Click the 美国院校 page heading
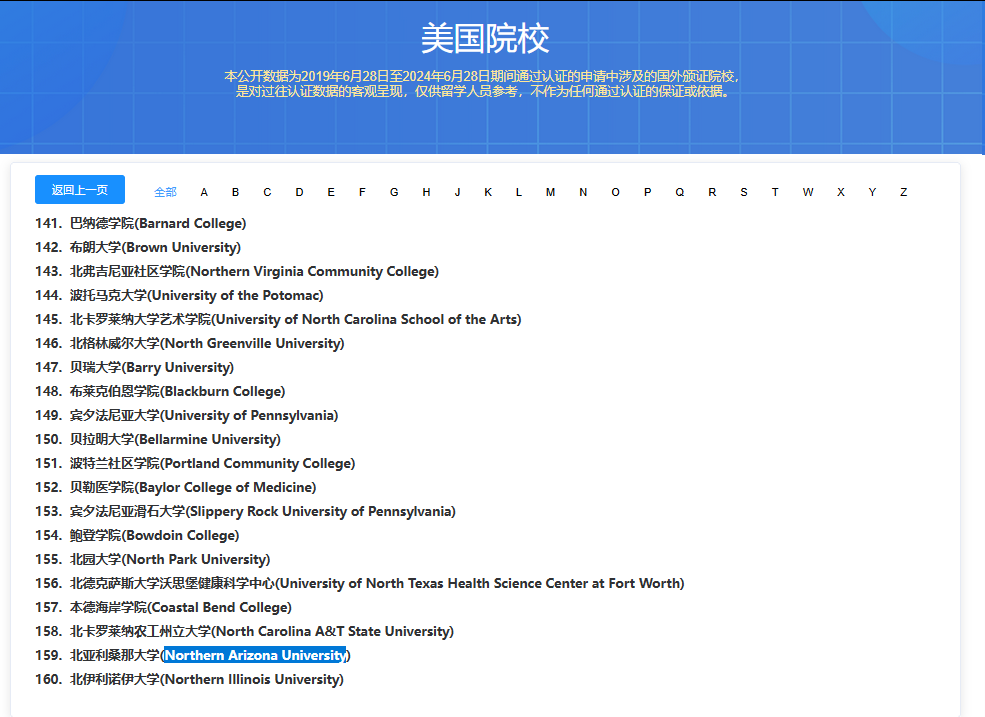Image resolution: width=985 pixels, height=717 pixels. (485, 38)
